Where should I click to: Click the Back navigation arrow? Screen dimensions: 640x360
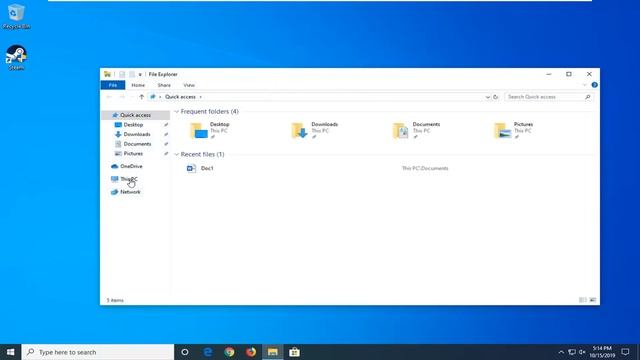click(x=109, y=97)
